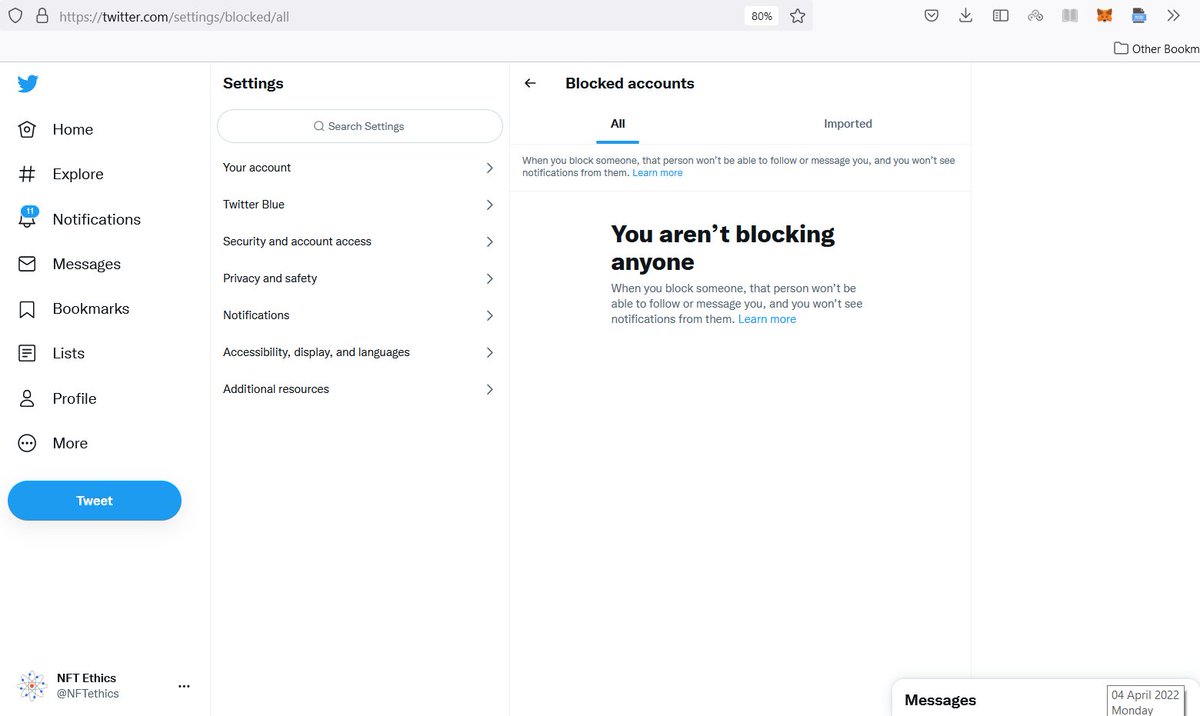
Task: Expand Notifications settings chevron
Action: point(489,316)
